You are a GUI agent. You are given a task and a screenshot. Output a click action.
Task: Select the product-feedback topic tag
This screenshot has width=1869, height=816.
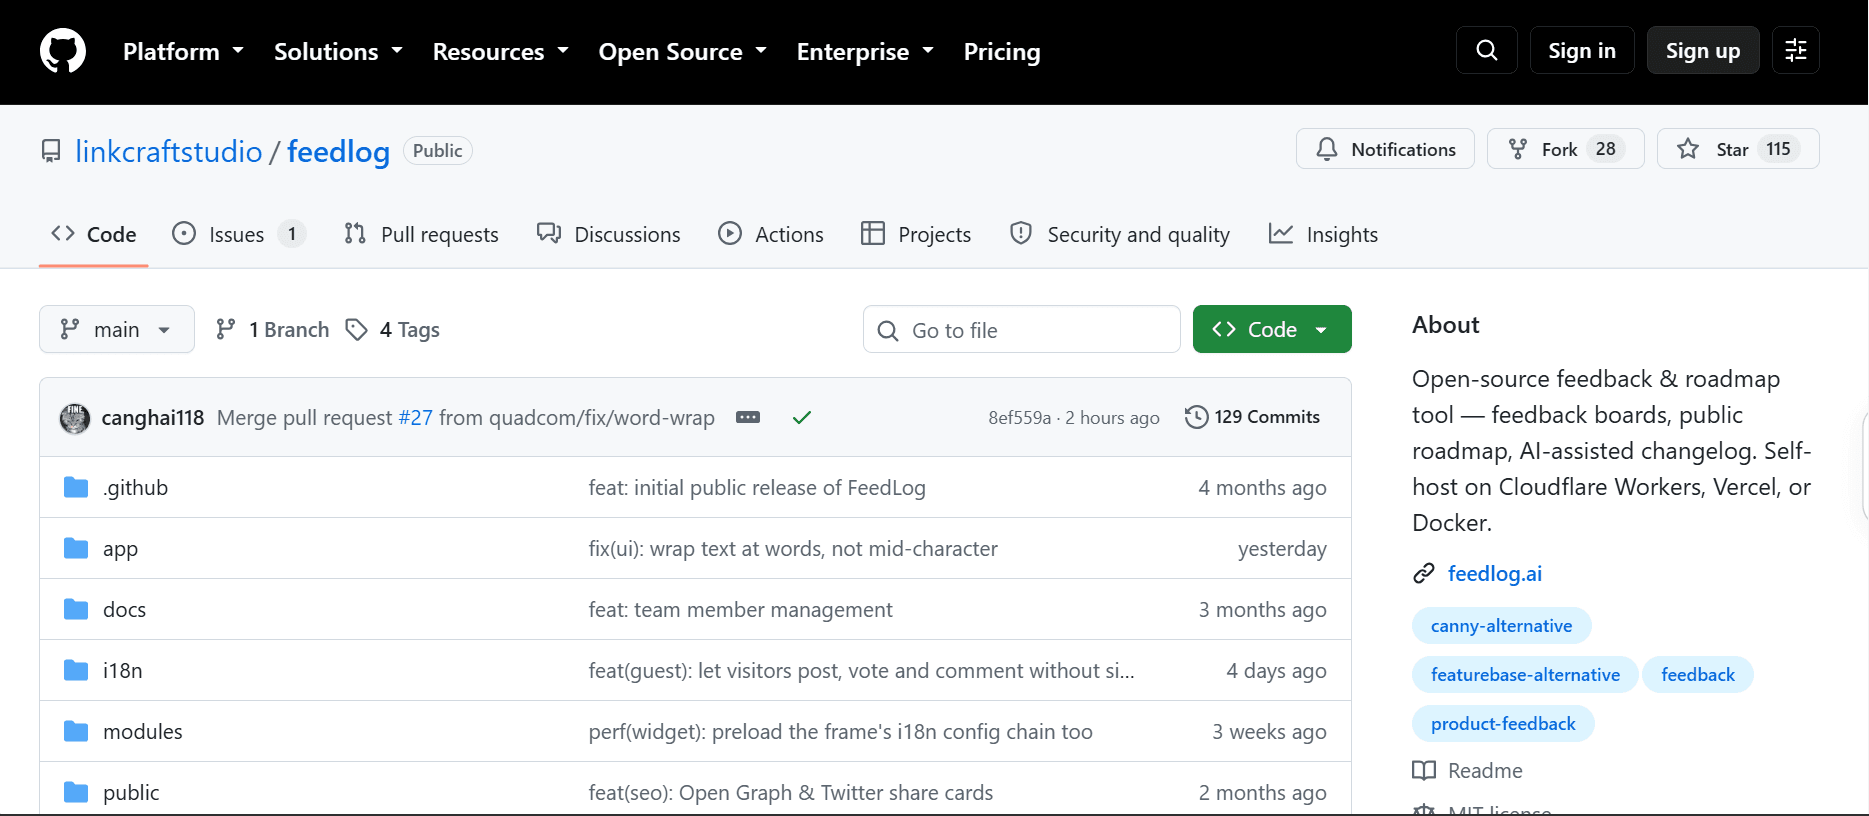pyautogui.click(x=1503, y=723)
